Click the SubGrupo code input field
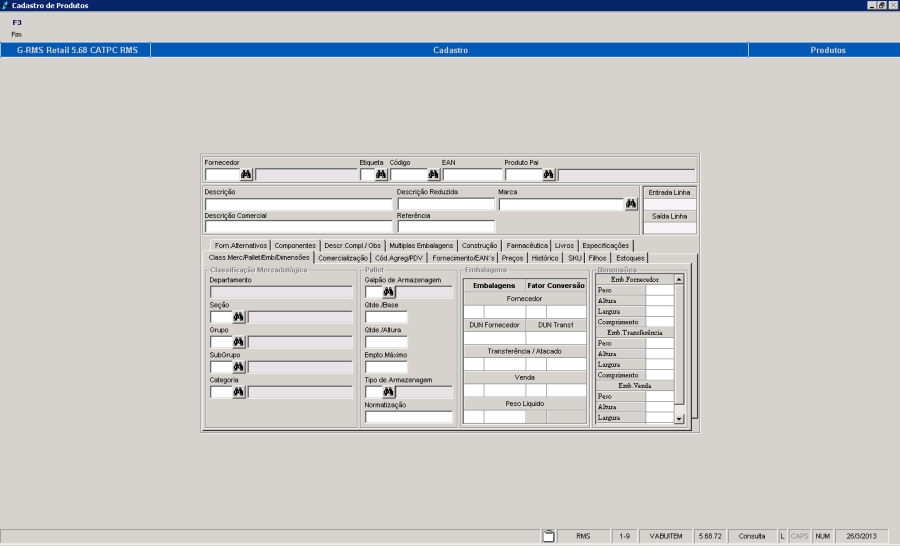Screen dimensions: 900x546 click(221, 367)
